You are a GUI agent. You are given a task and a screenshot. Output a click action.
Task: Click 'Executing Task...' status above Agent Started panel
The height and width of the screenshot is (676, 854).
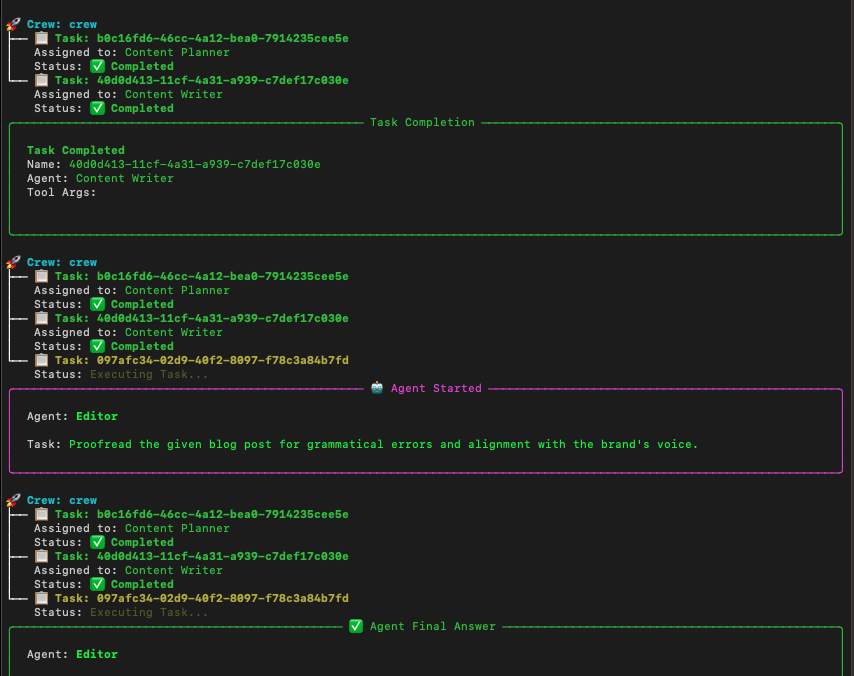coord(149,374)
